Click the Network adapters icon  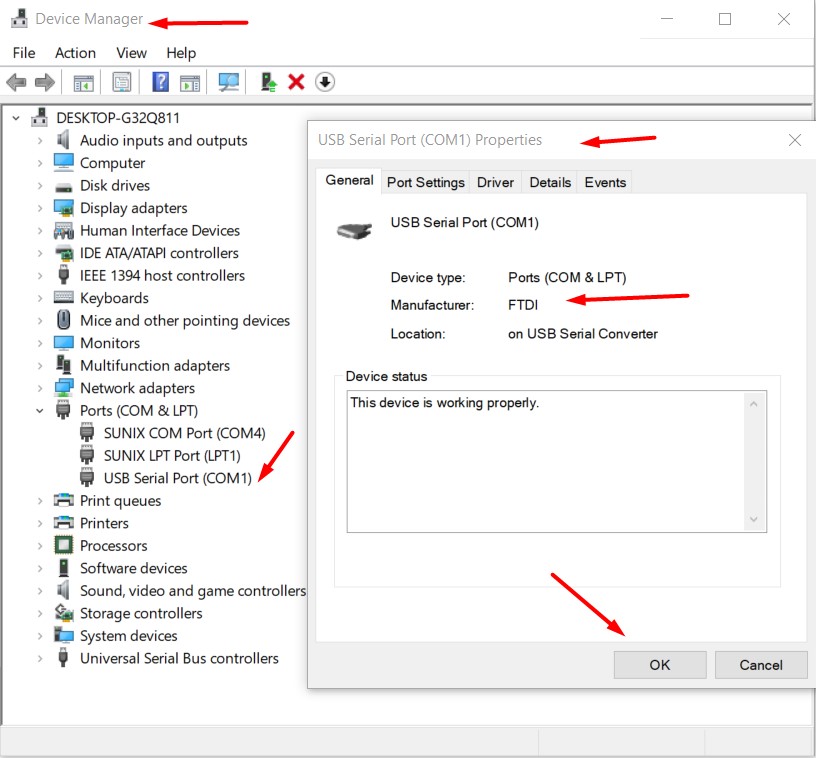click(x=63, y=388)
